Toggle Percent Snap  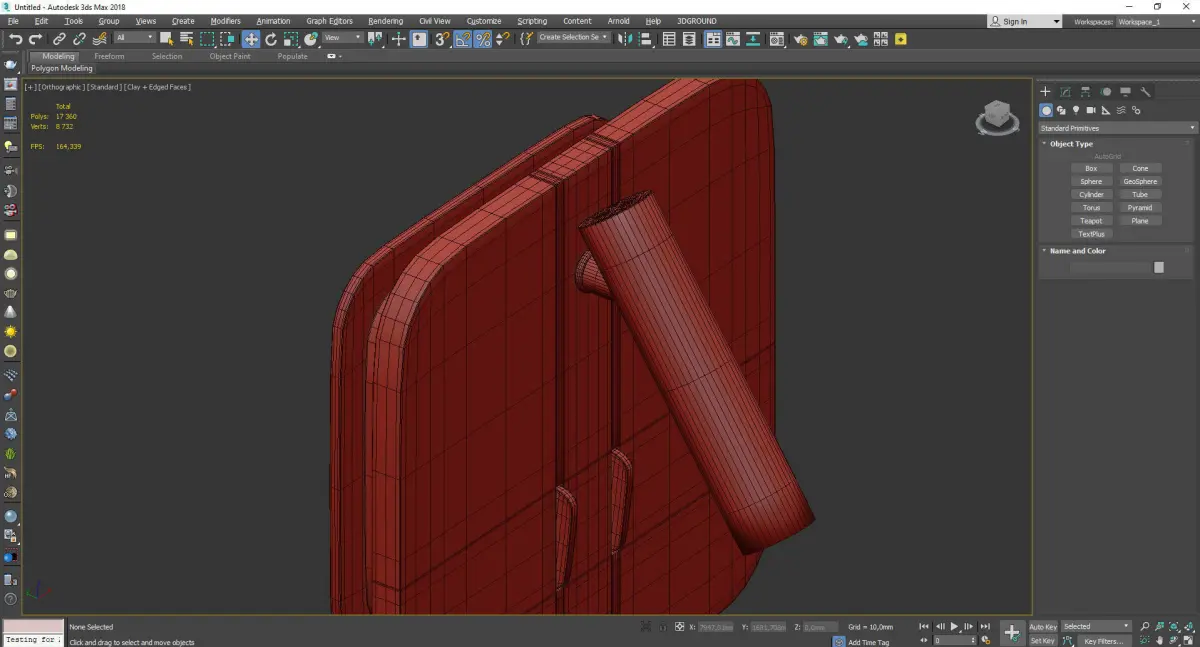[482, 39]
